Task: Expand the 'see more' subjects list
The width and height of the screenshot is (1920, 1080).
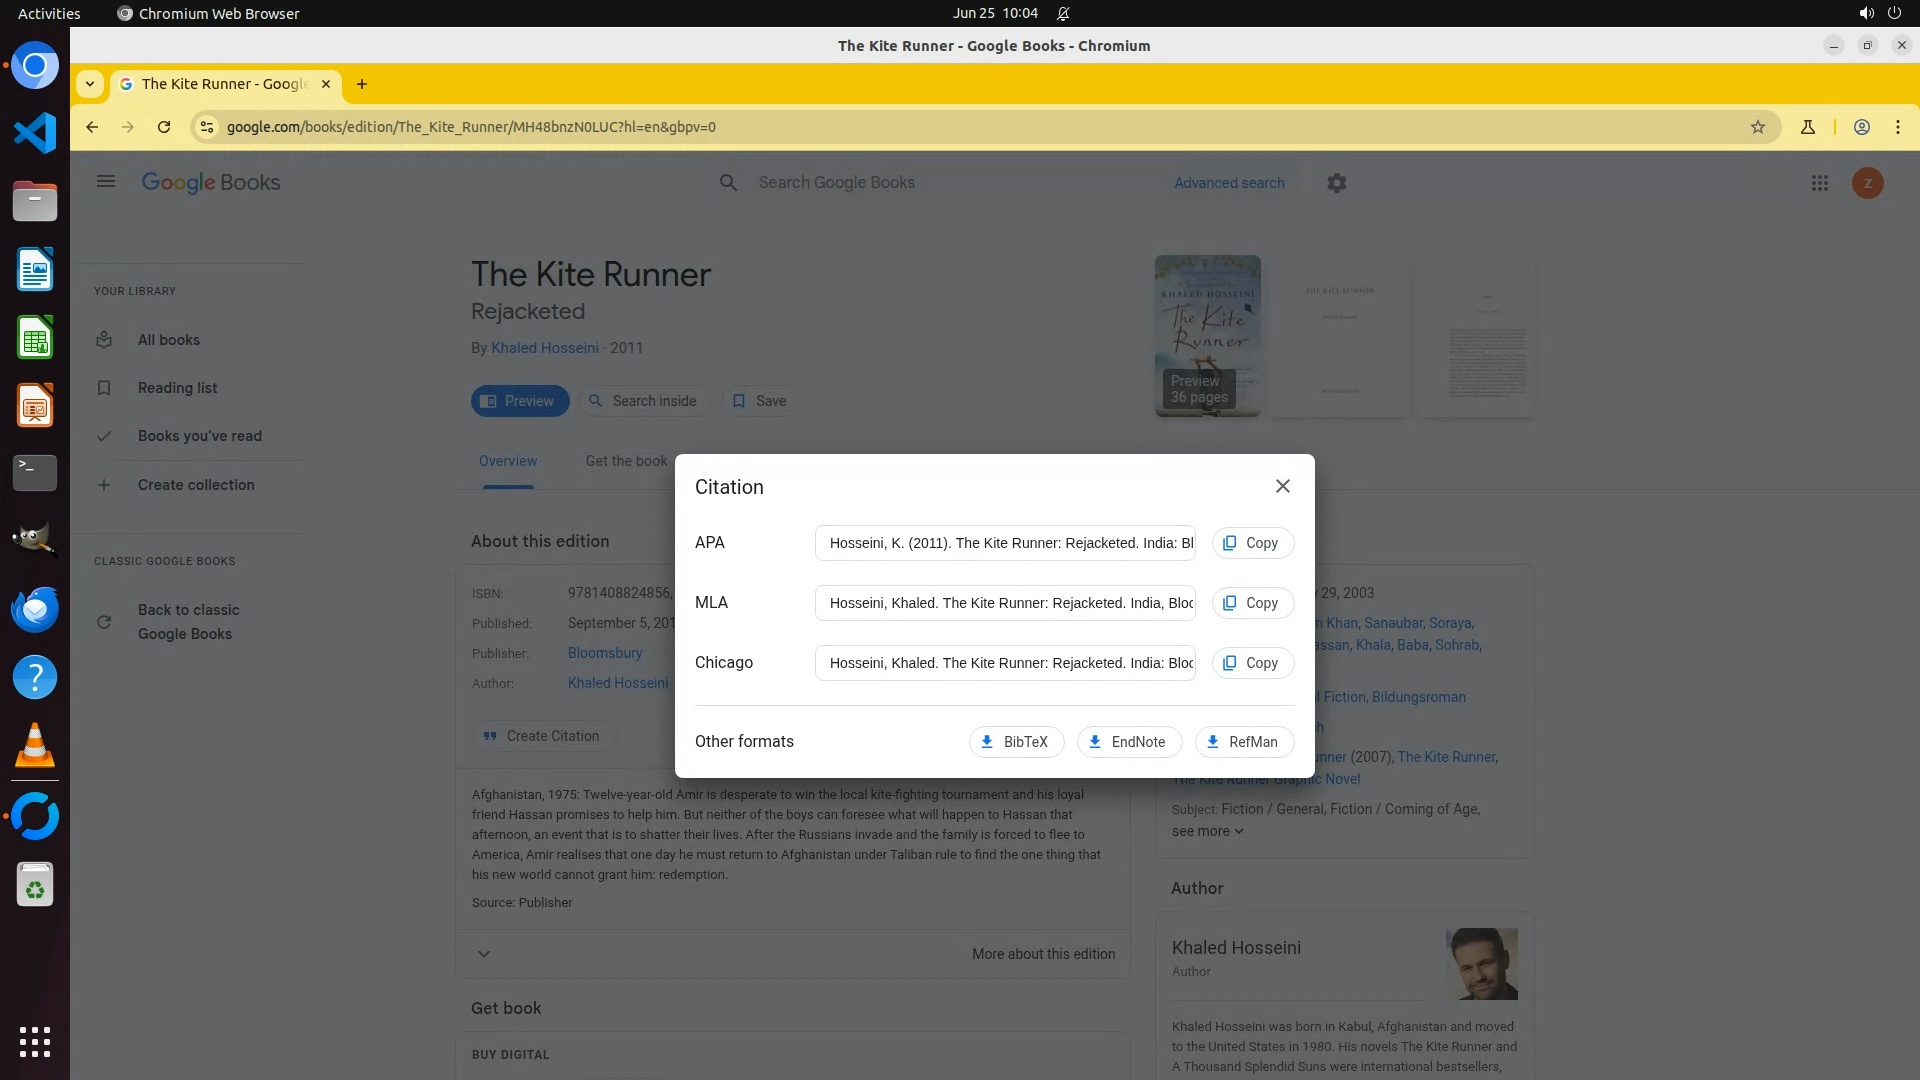Action: click(1207, 831)
